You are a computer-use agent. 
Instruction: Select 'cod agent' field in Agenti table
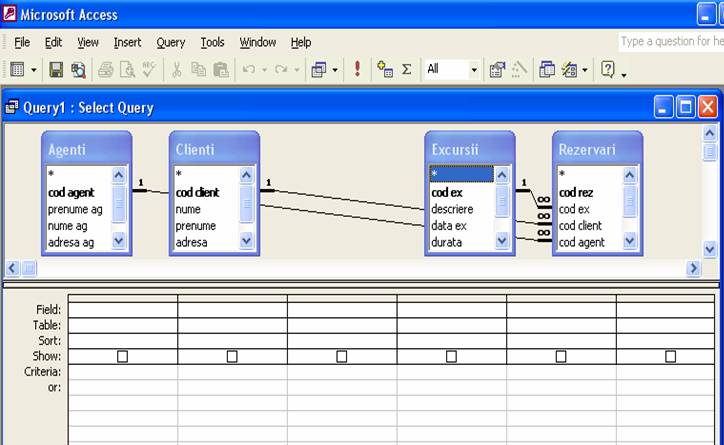[71, 193]
